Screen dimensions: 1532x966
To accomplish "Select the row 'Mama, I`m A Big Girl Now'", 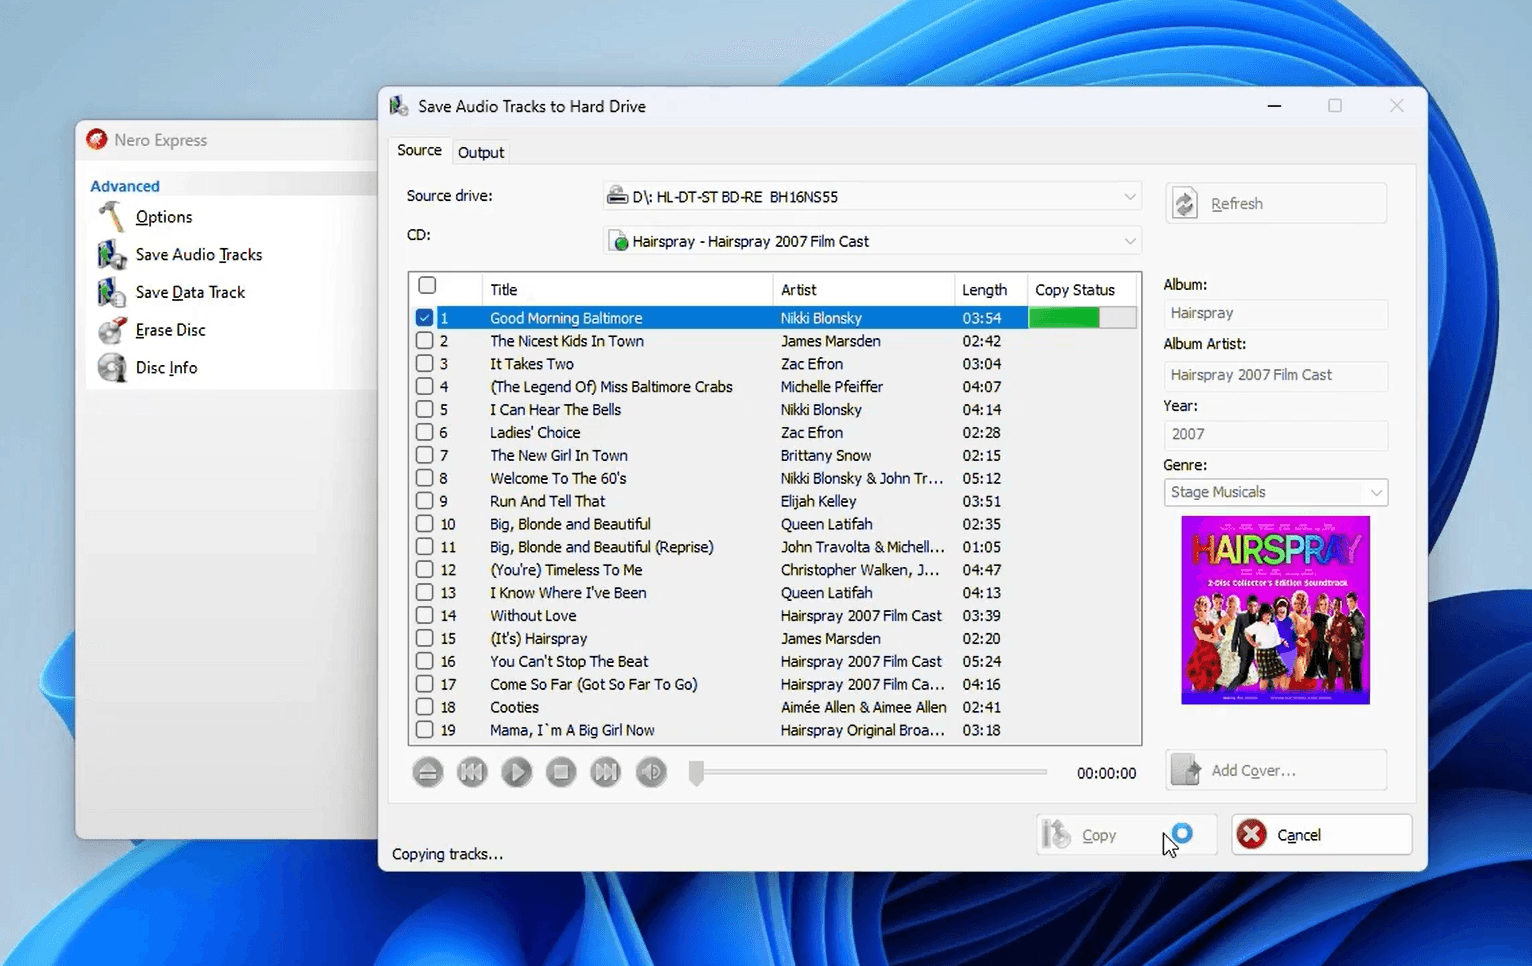I will pos(775,730).
